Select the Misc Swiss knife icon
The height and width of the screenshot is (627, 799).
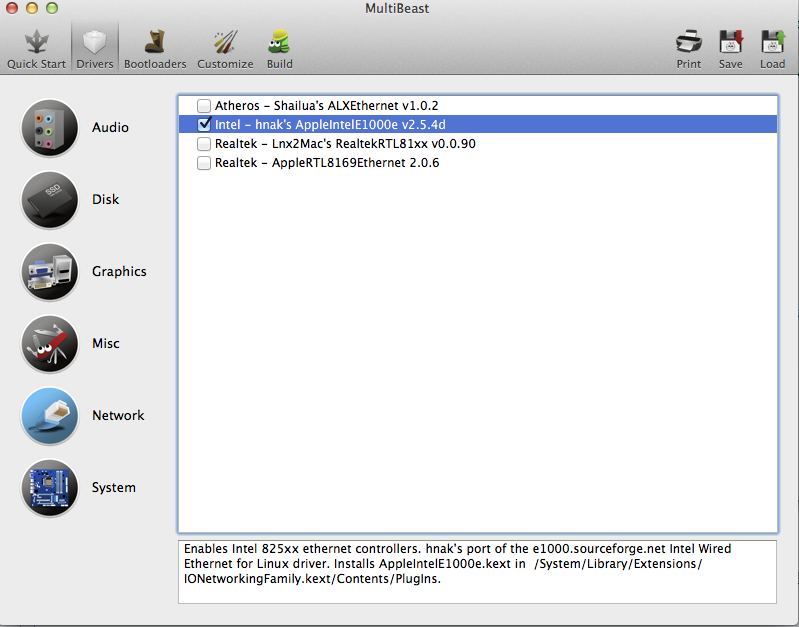(49, 344)
